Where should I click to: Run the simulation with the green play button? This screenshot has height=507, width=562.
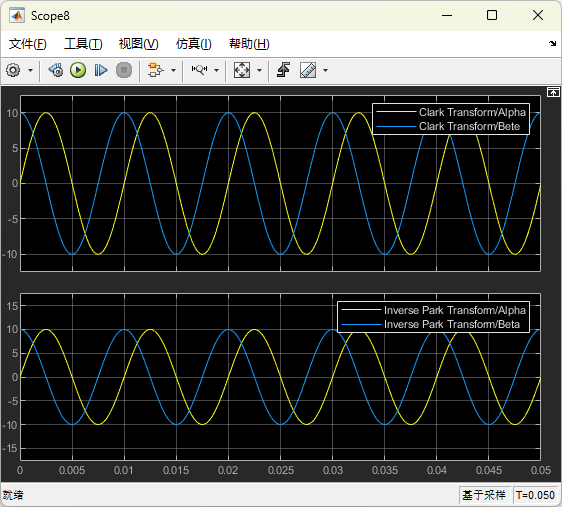tap(78, 70)
